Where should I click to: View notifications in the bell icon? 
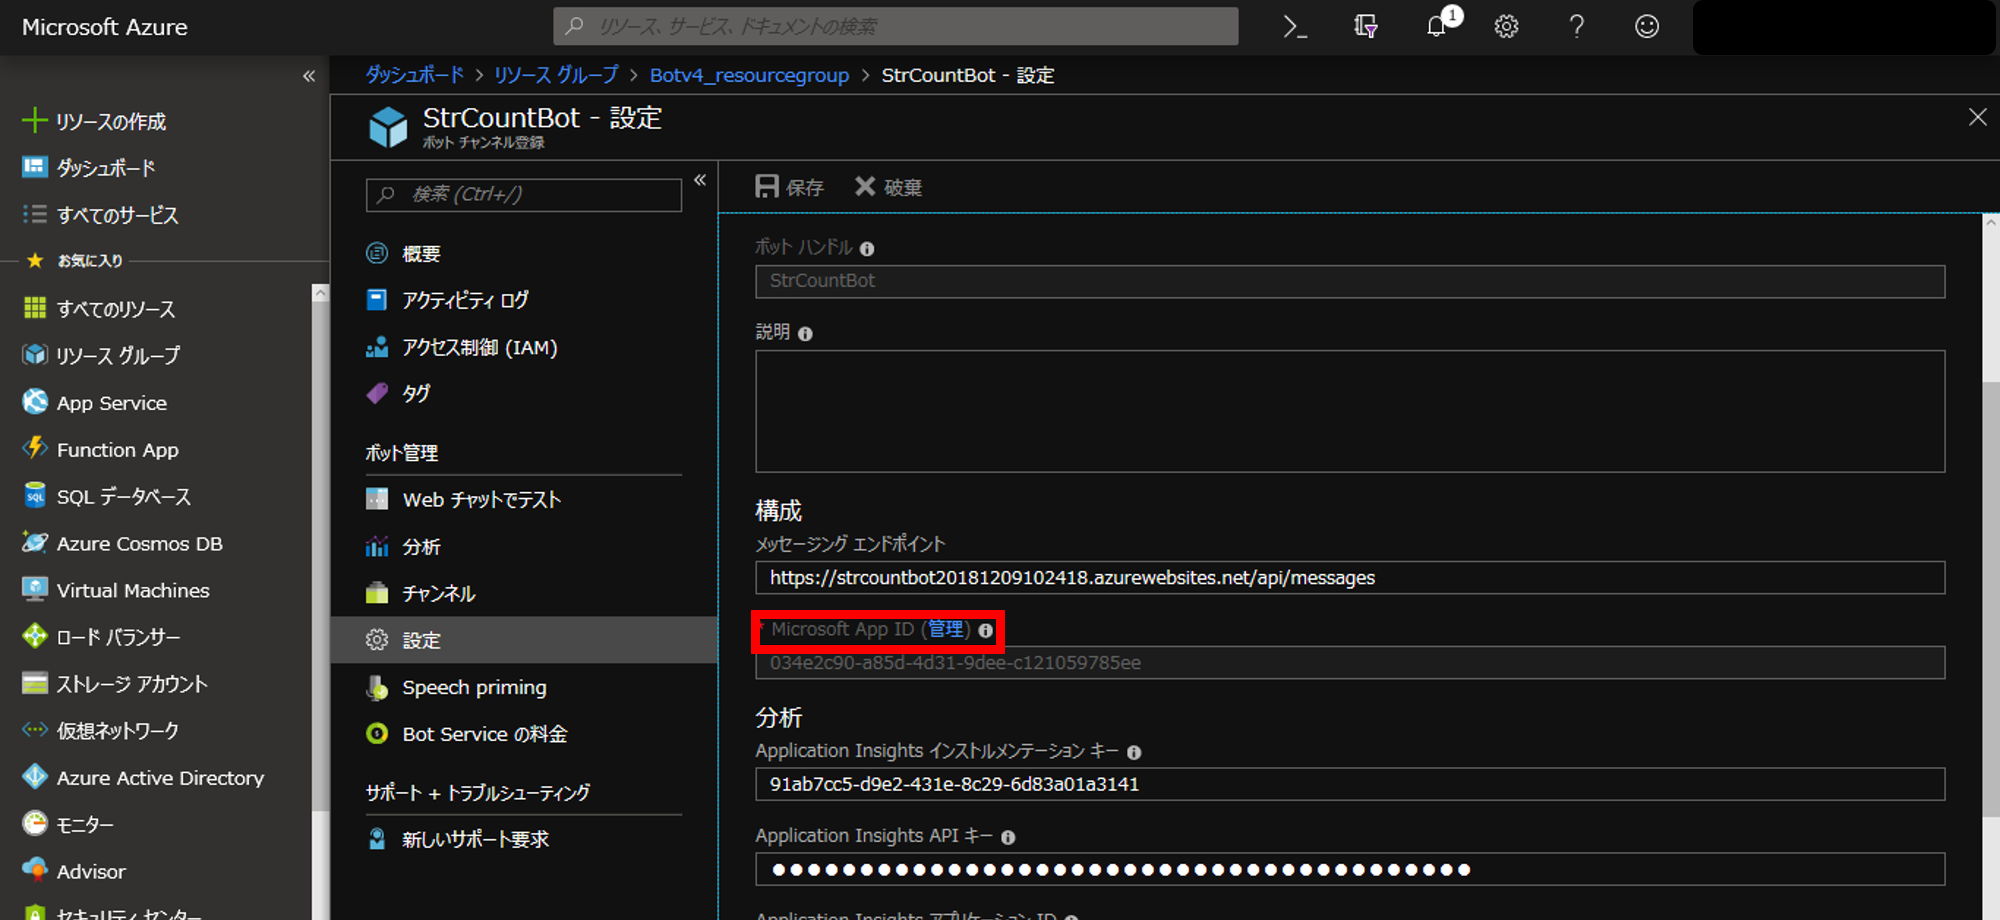click(x=1436, y=27)
